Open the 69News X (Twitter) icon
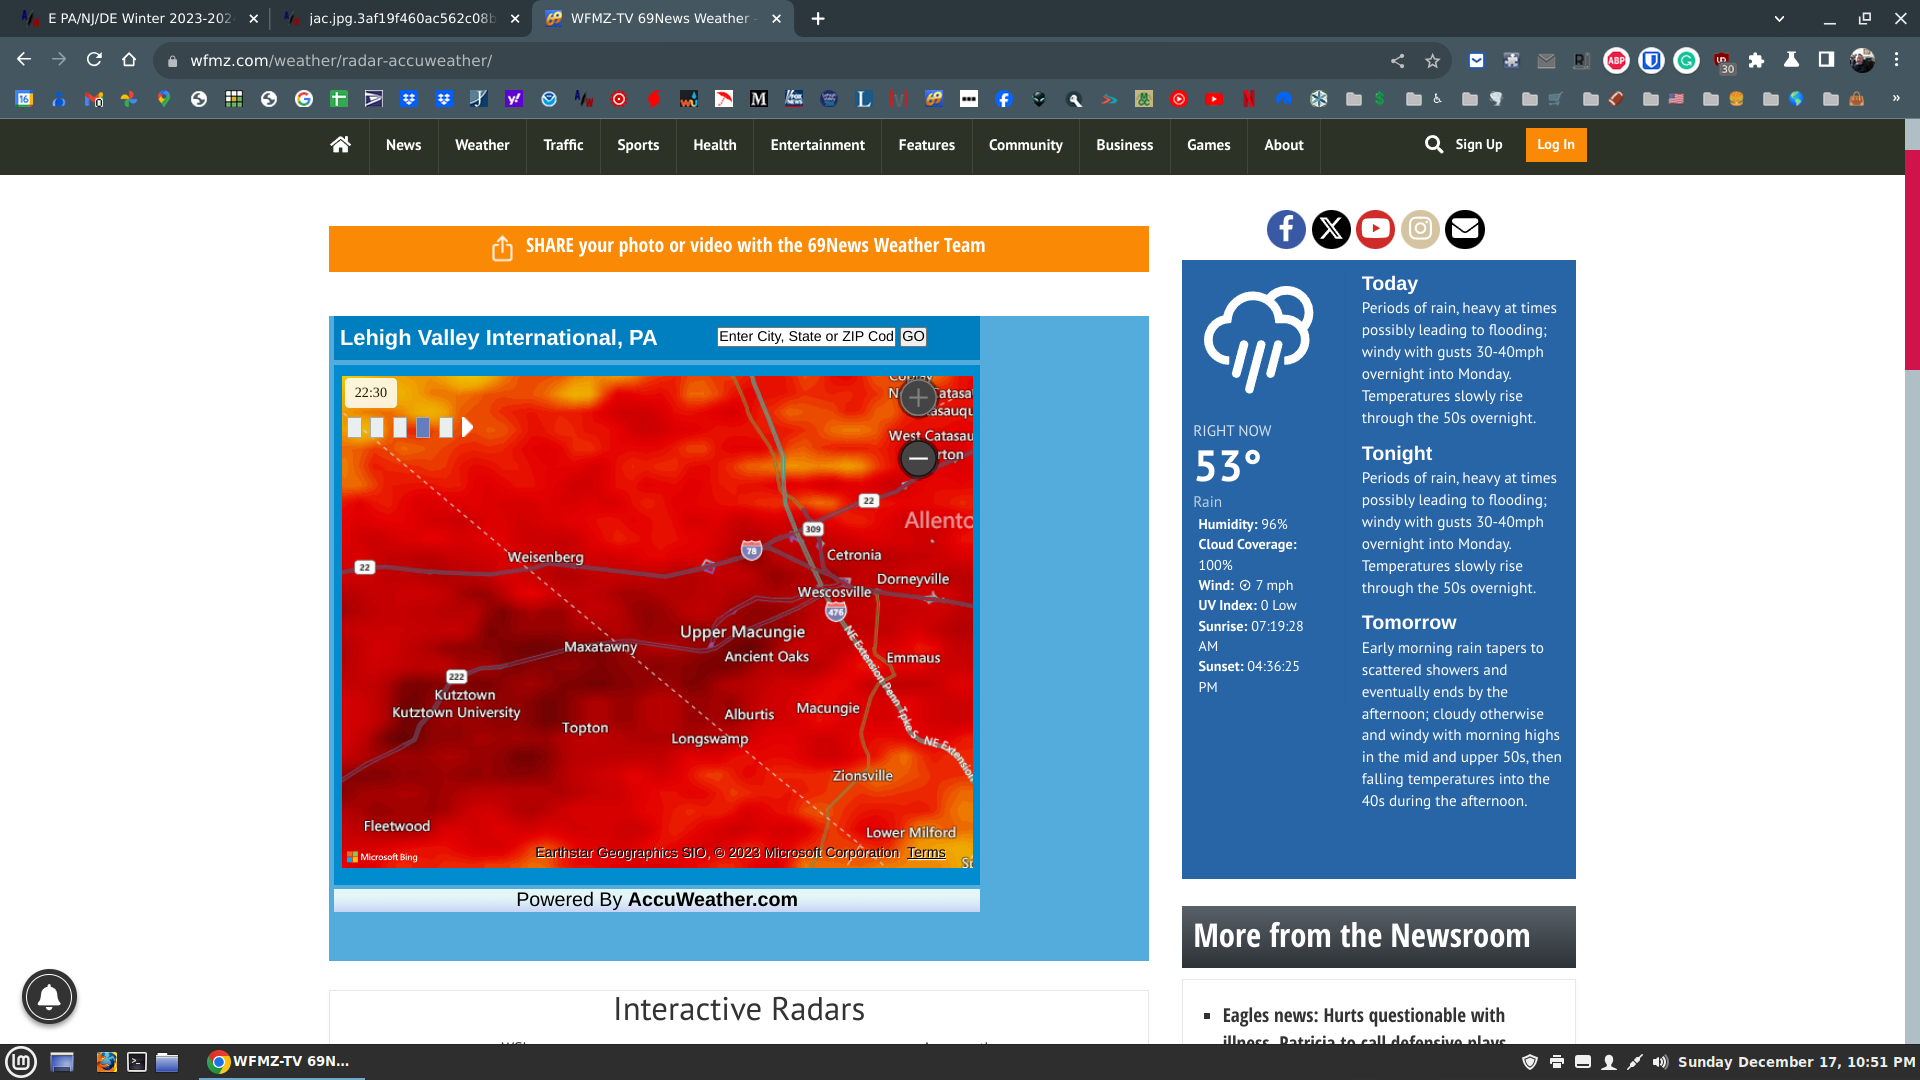Image resolution: width=1920 pixels, height=1080 pixels. click(1331, 229)
